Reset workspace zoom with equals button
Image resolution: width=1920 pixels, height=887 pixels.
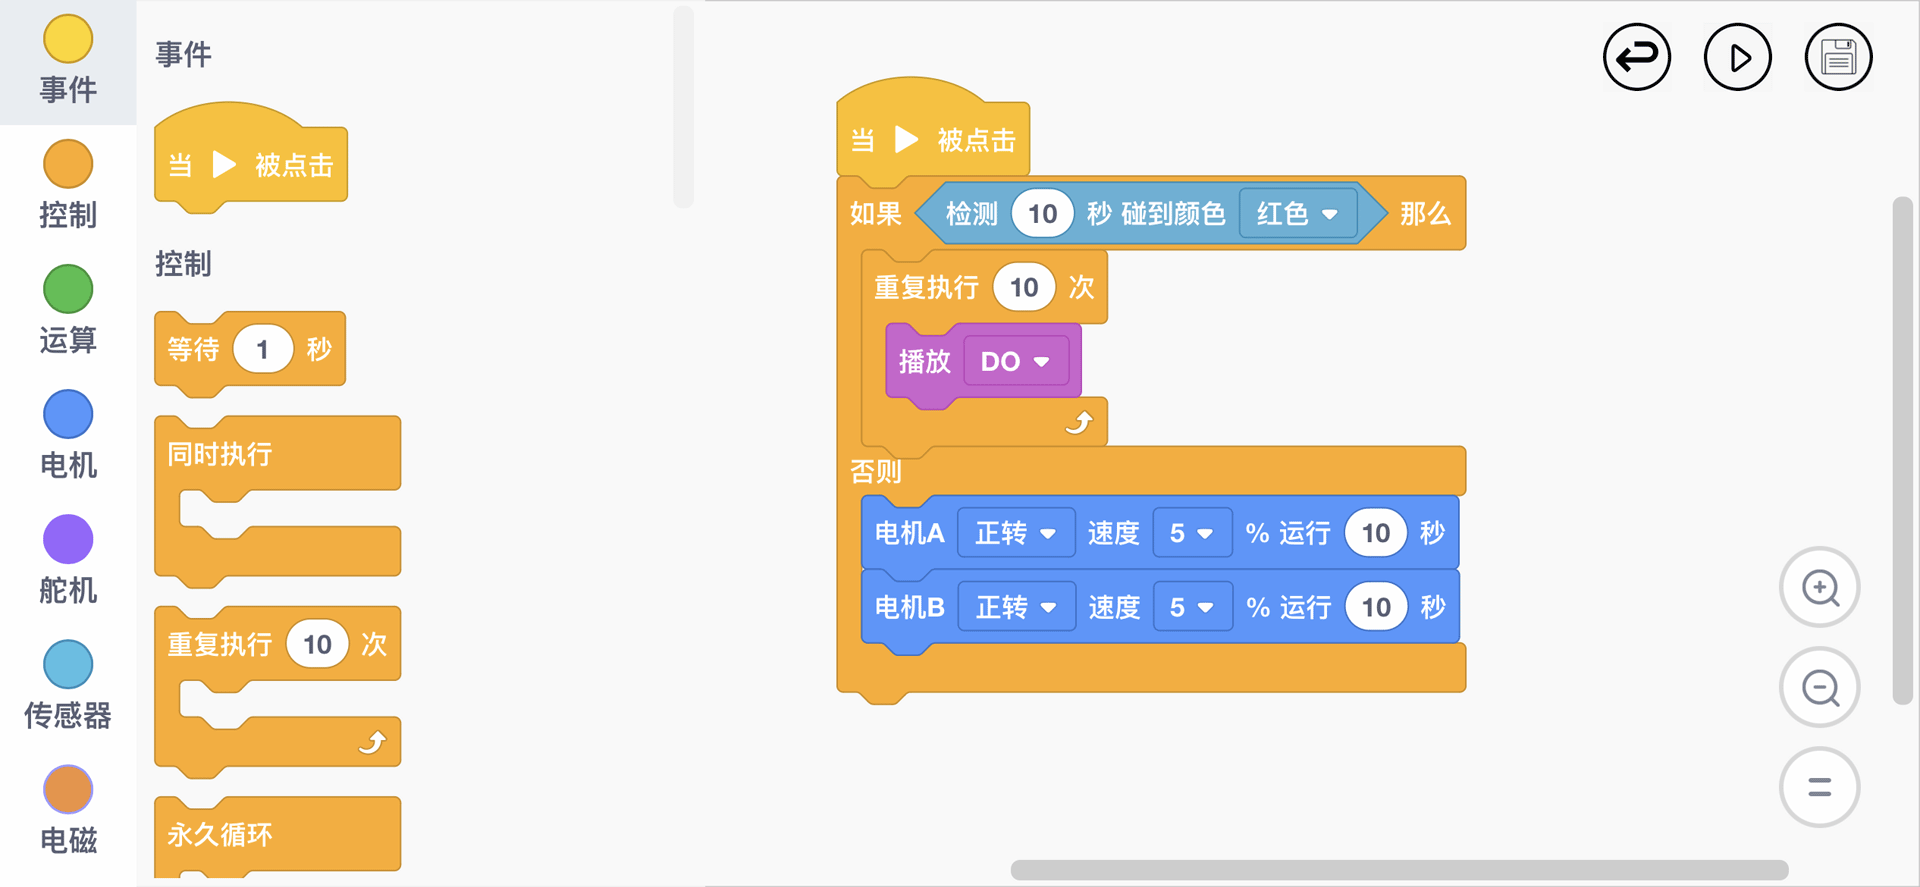[x=1820, y=787]
